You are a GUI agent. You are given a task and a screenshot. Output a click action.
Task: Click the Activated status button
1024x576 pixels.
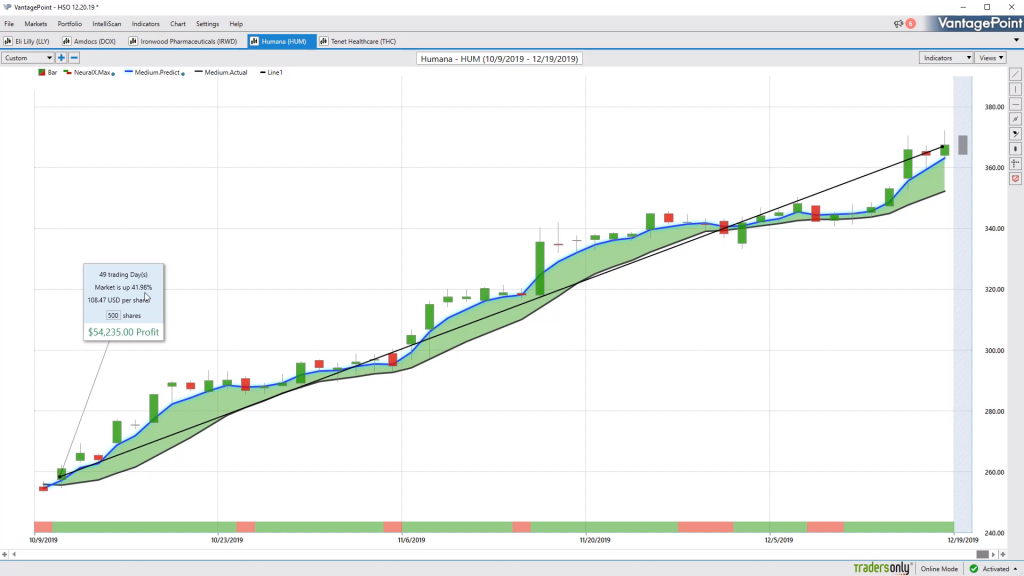[x=993, y=569]
